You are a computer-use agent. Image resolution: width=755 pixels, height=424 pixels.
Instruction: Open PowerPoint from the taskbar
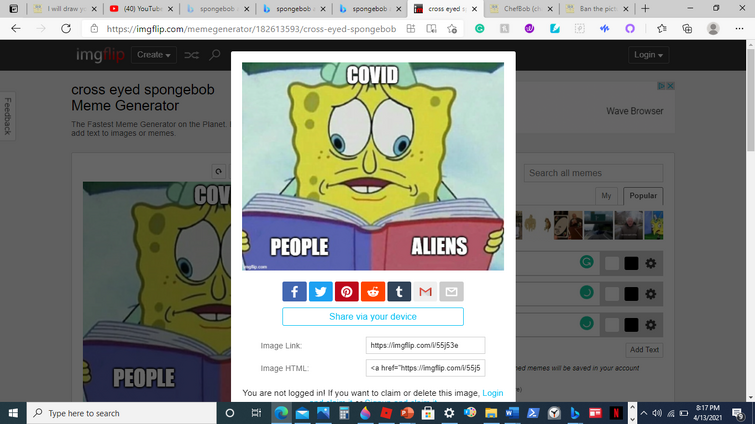pos(407,413)
